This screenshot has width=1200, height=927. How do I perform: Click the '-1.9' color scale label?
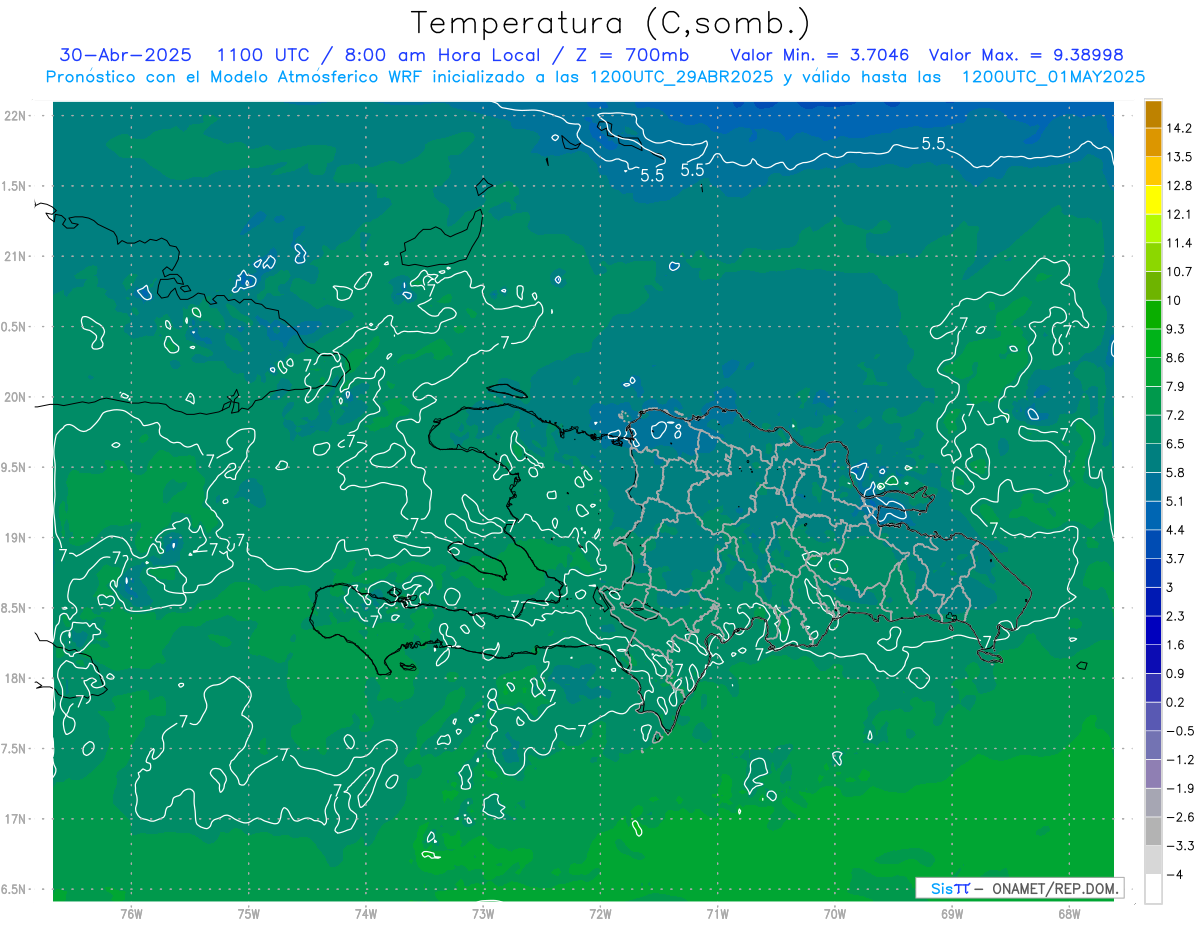1179,789
